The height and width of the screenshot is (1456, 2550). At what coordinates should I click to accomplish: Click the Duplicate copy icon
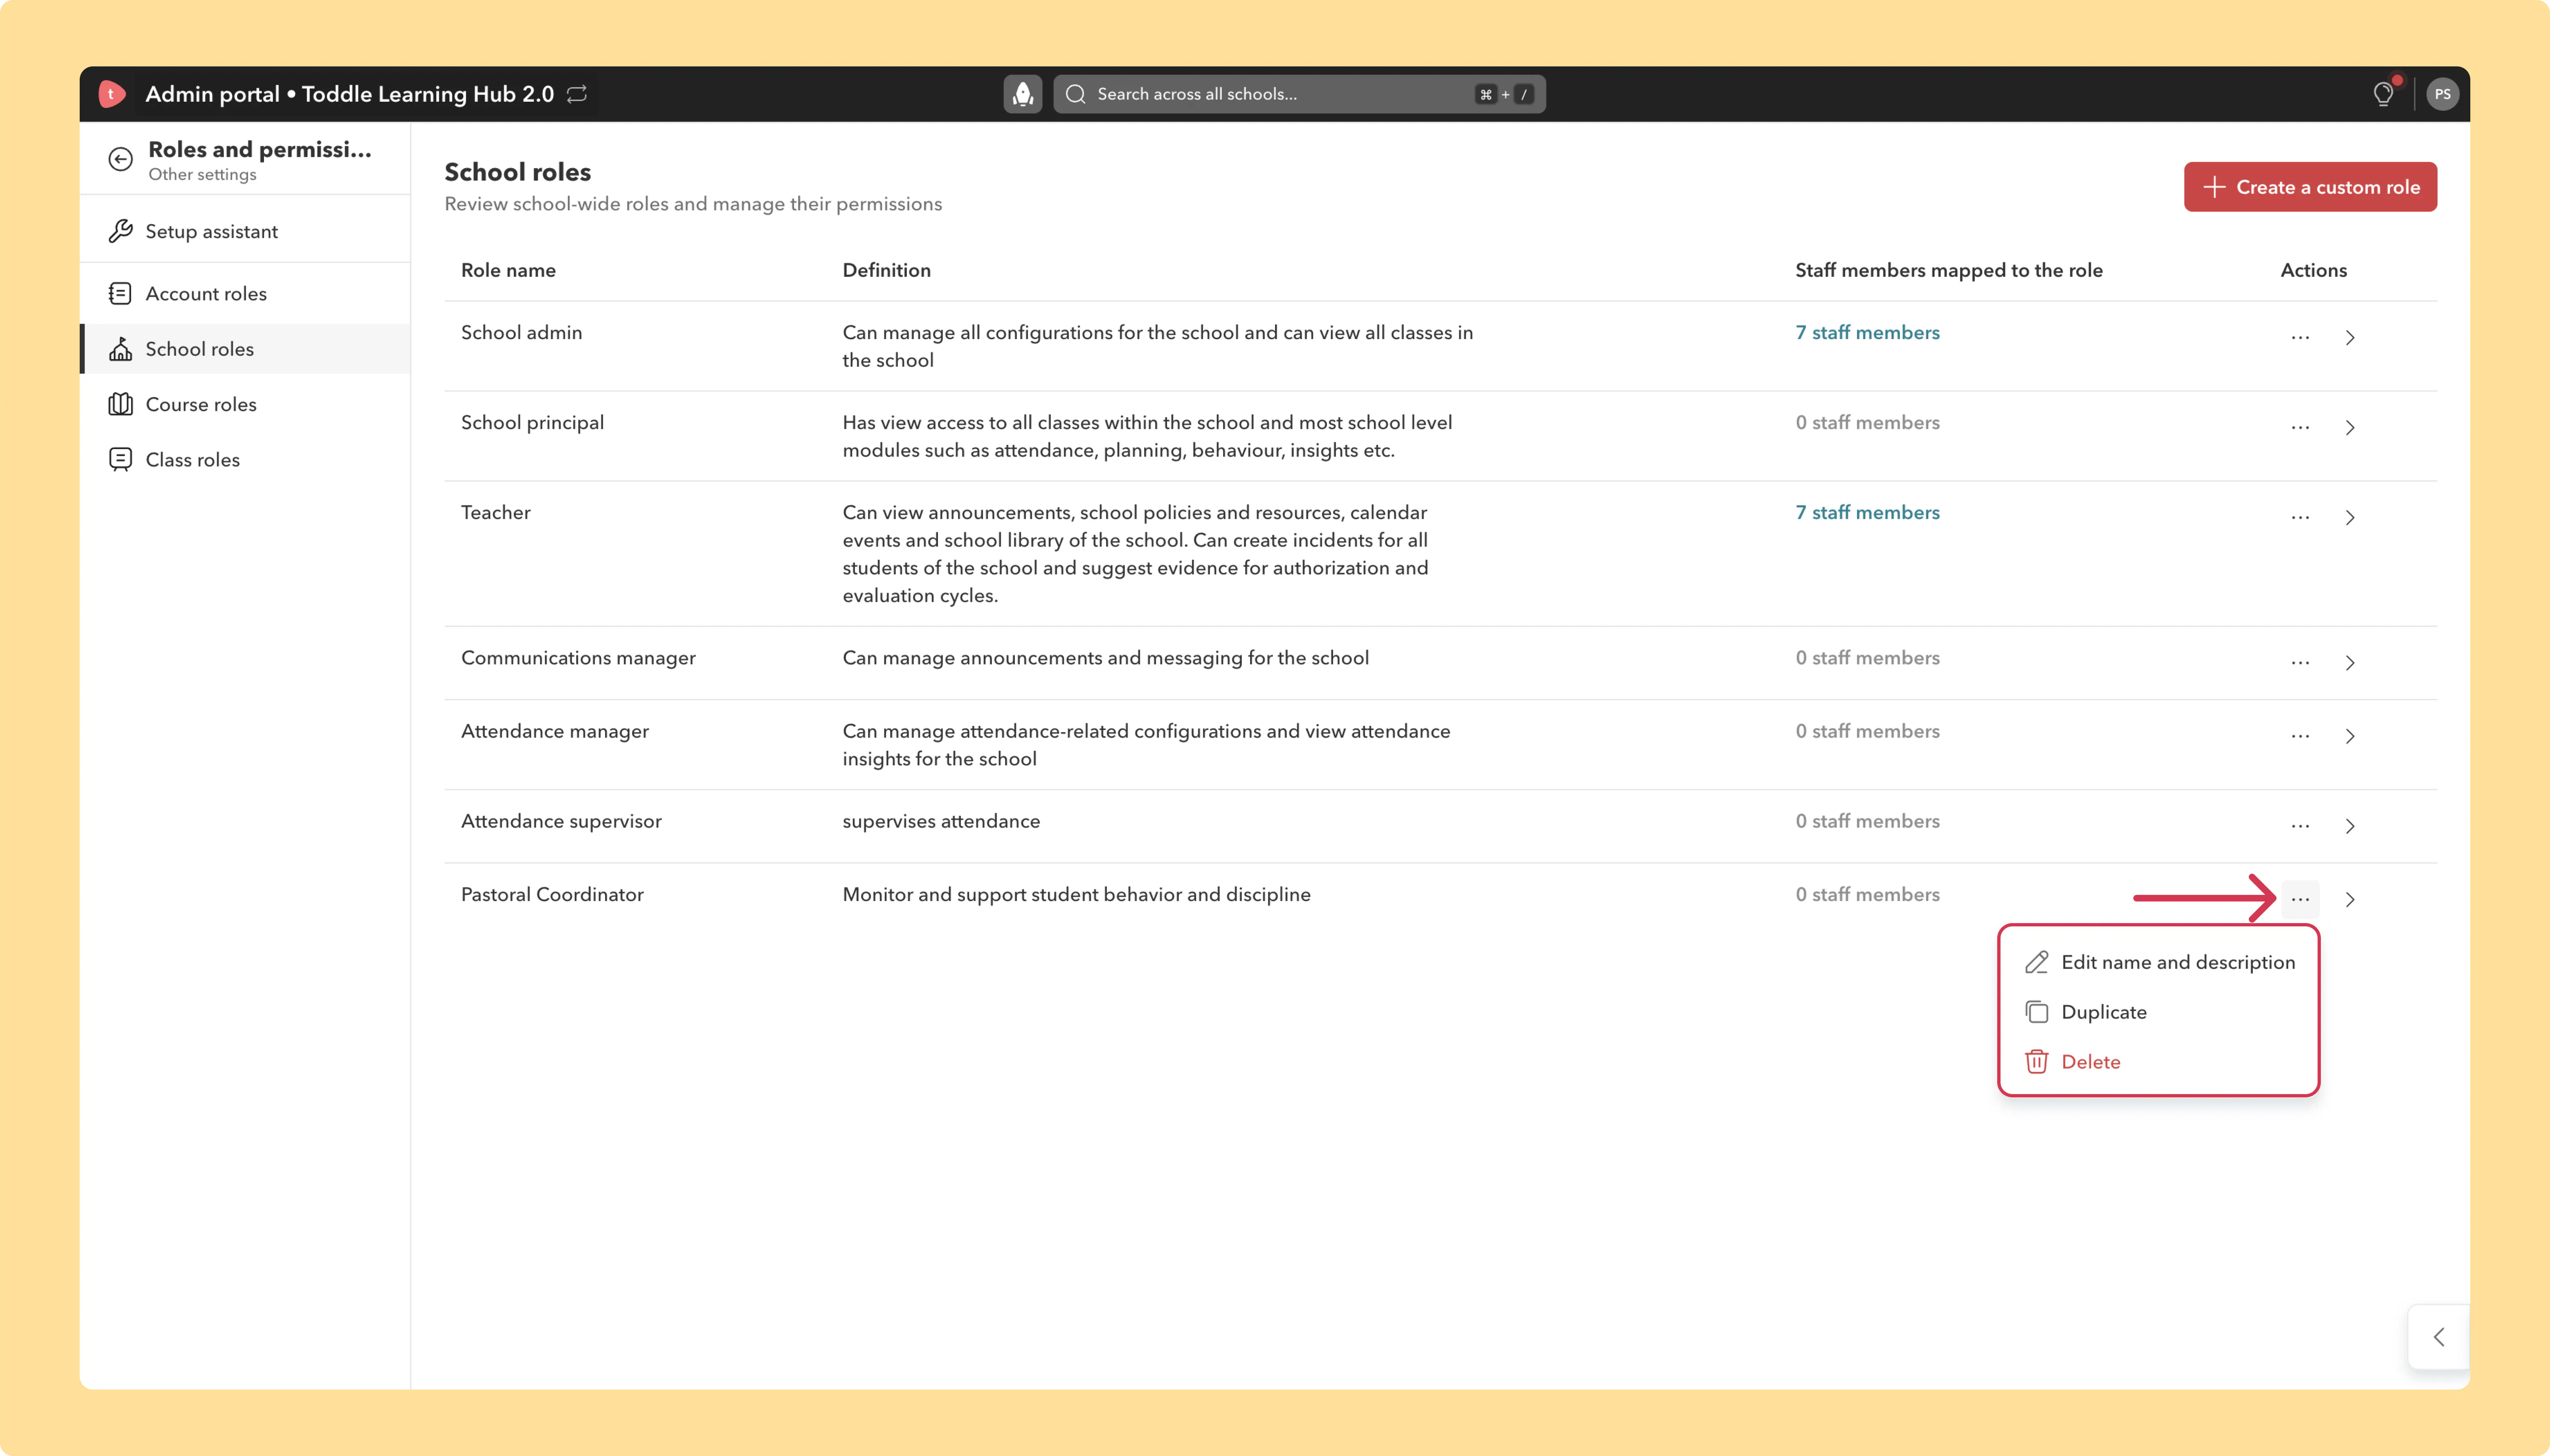2036,1012
